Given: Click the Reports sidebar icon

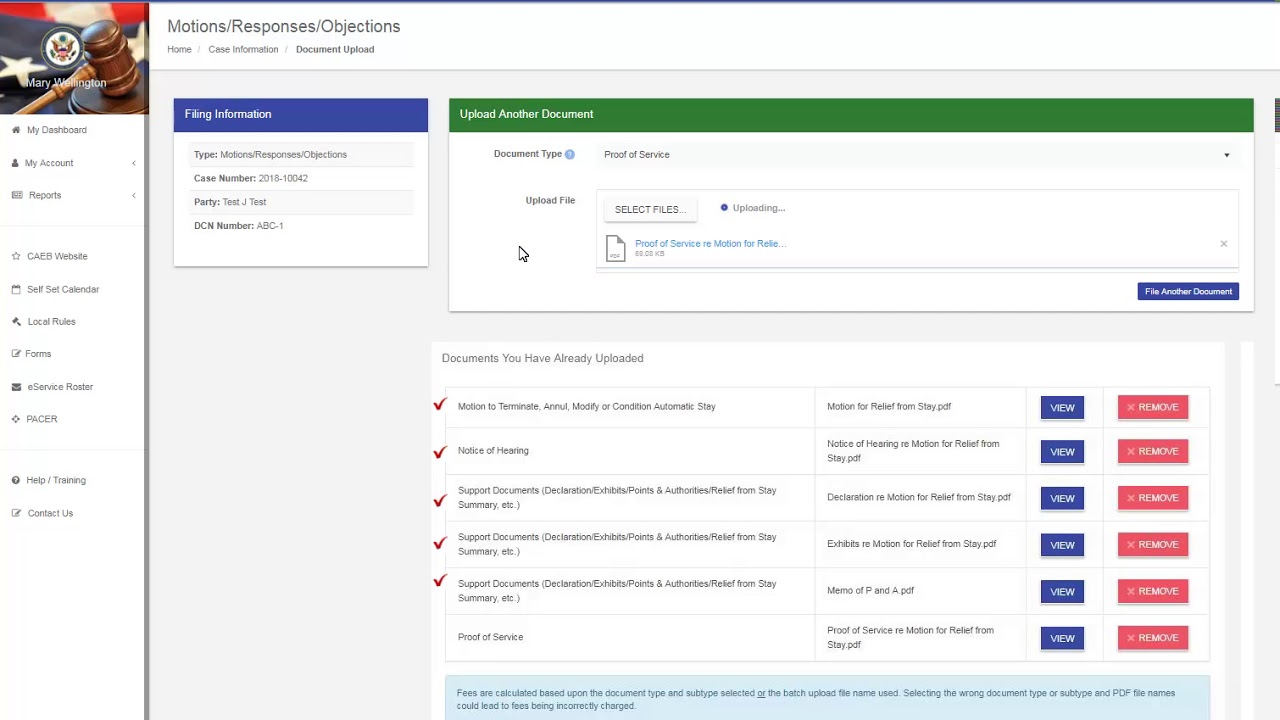Looking at the screenshot, I should coord(17,195).
